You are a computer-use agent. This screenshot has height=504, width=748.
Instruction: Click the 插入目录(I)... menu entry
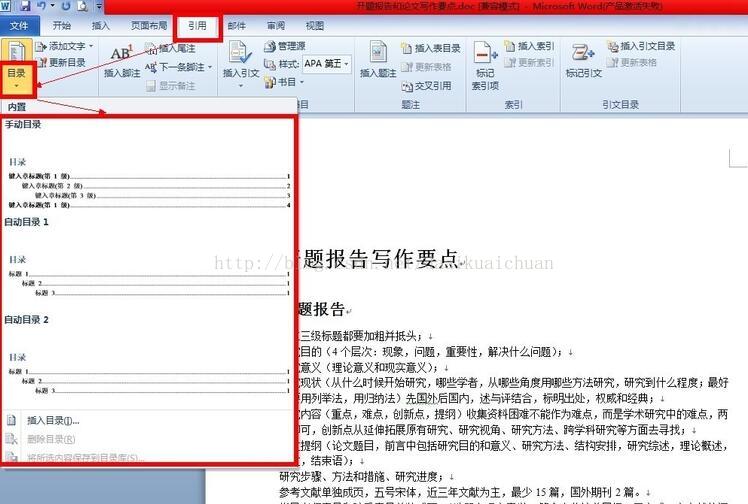pos(148,420)
